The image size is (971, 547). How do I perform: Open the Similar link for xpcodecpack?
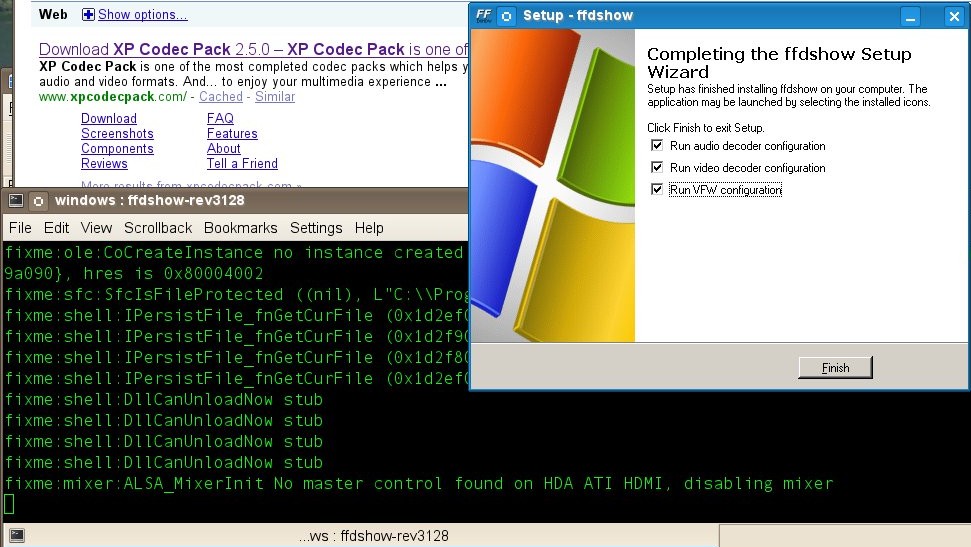(x=275, y=97)
